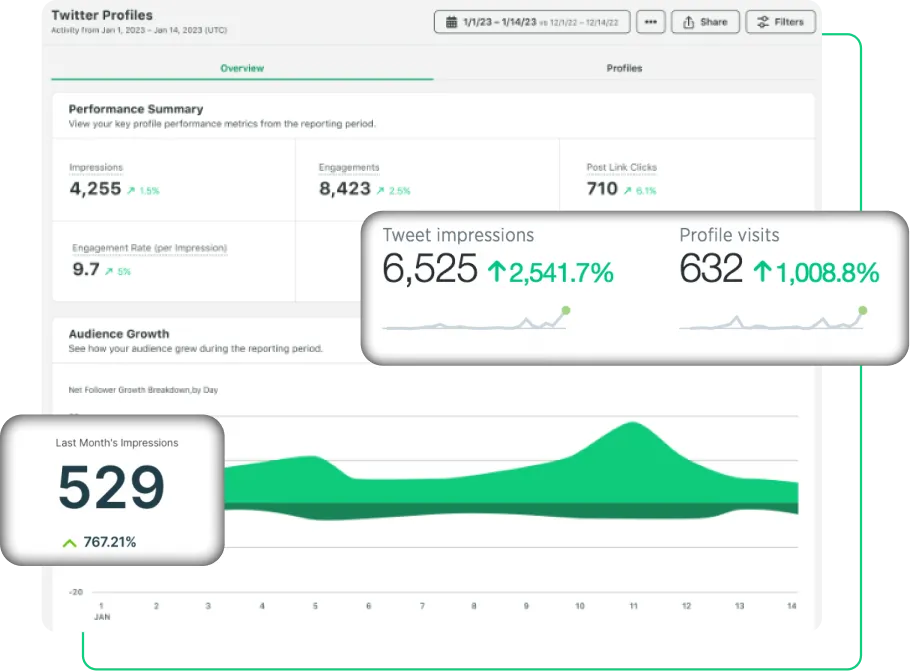Switch to the Profiles tab
Viewport: 910px width, 671px height.
[x=624, y=68]
